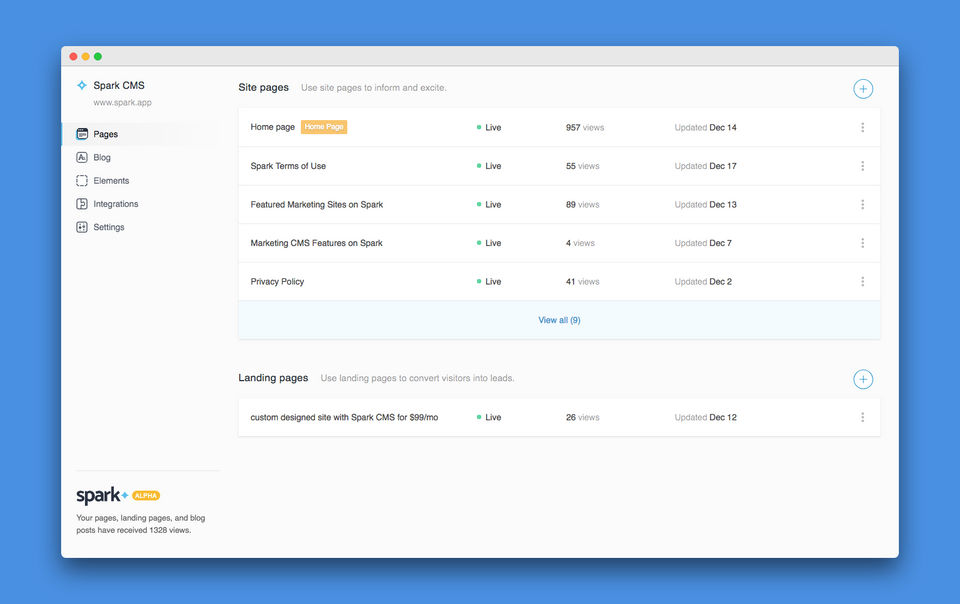This screenshot has height=604, width=960.
Task: Open the Home page entry
Action: [272, 127]
